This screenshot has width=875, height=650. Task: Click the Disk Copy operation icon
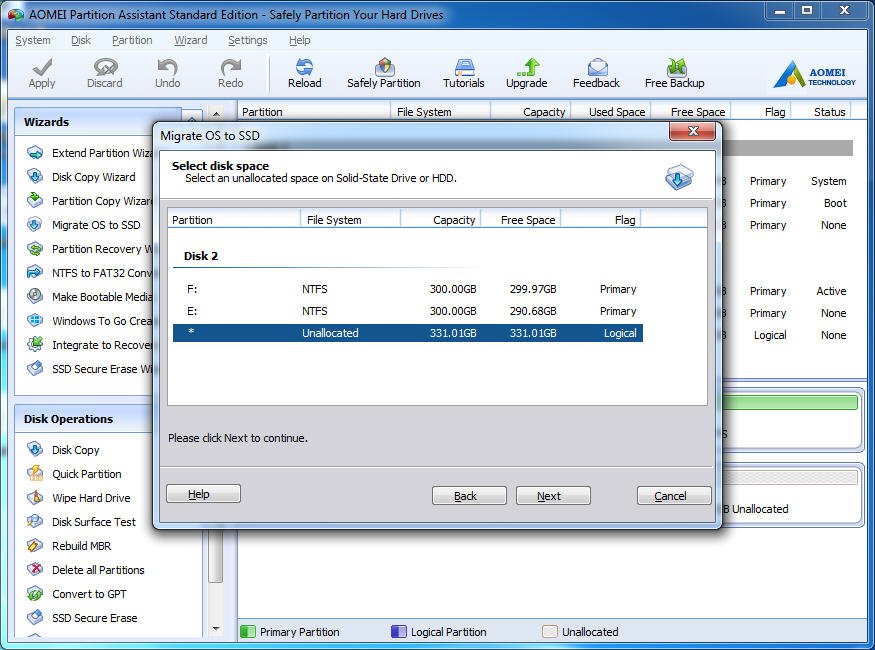click(35, 449)
